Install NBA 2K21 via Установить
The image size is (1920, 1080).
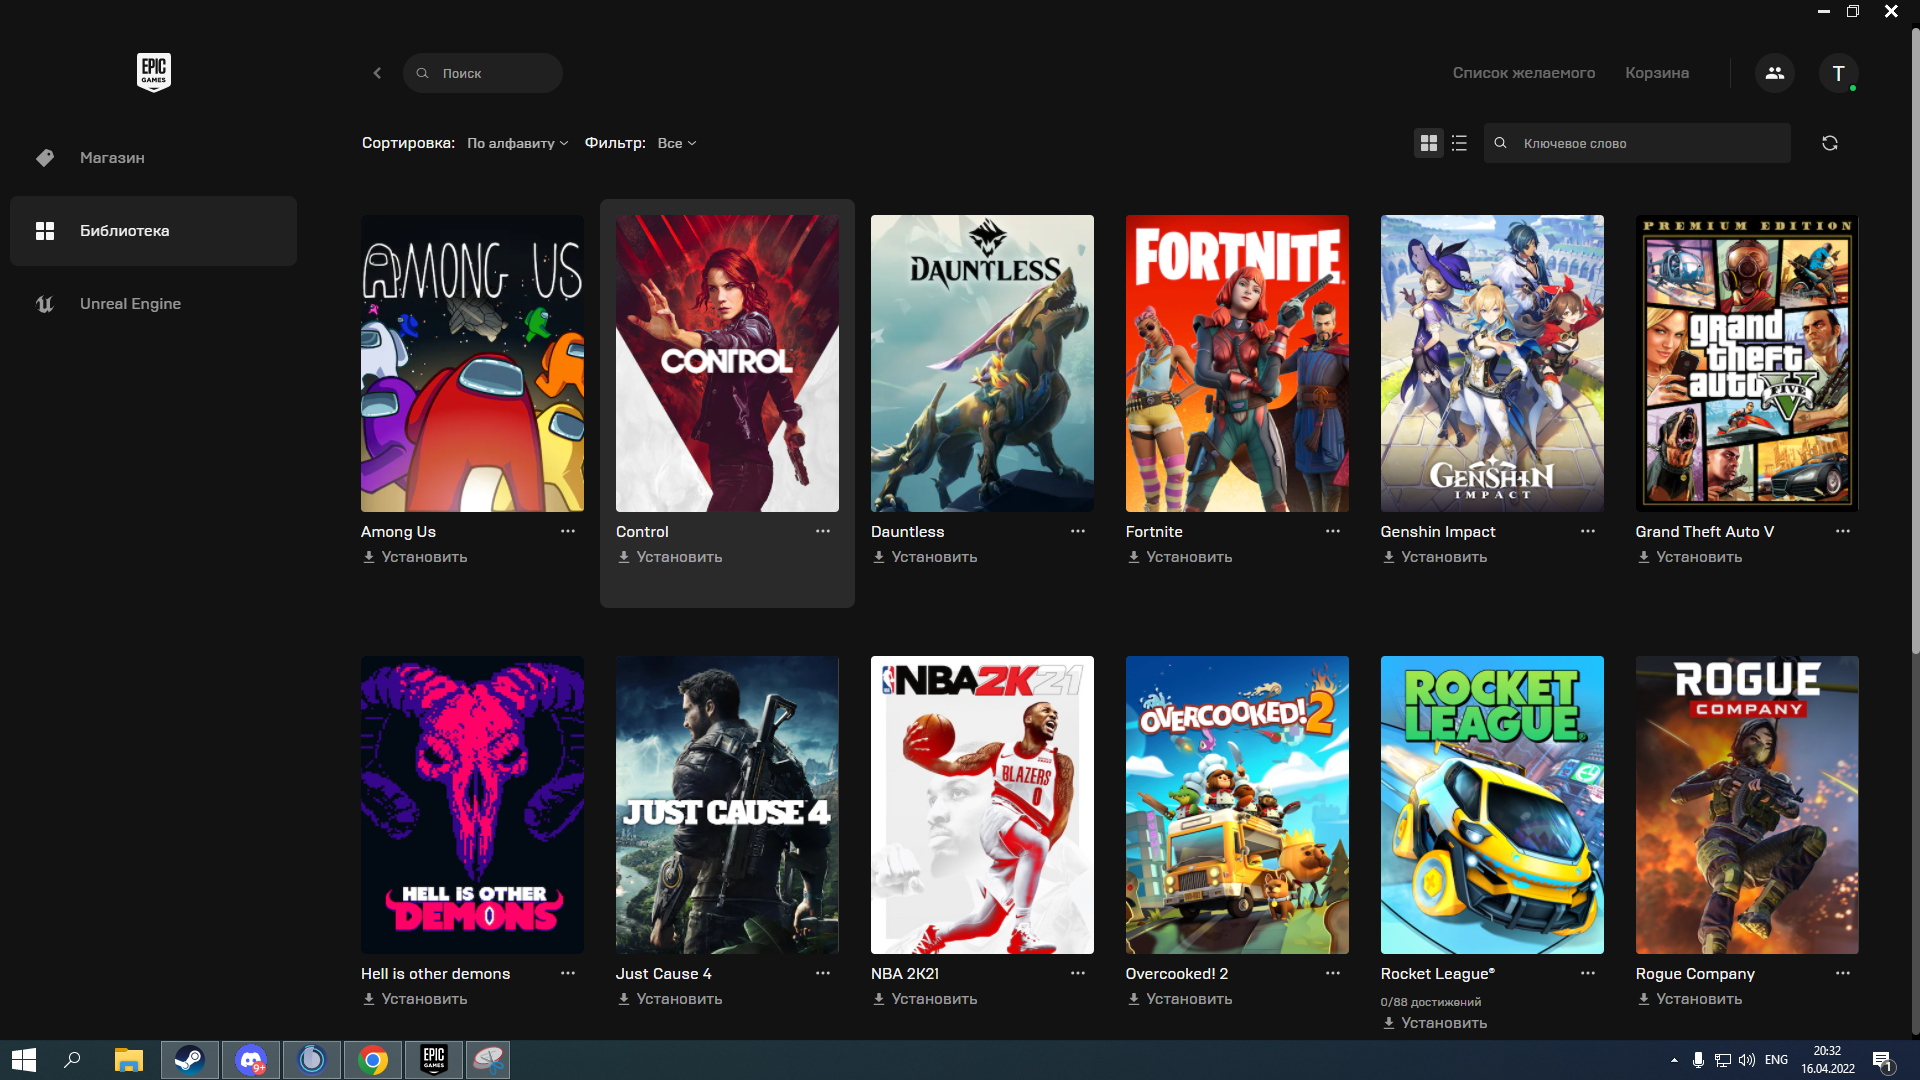[x=925, y=999]
